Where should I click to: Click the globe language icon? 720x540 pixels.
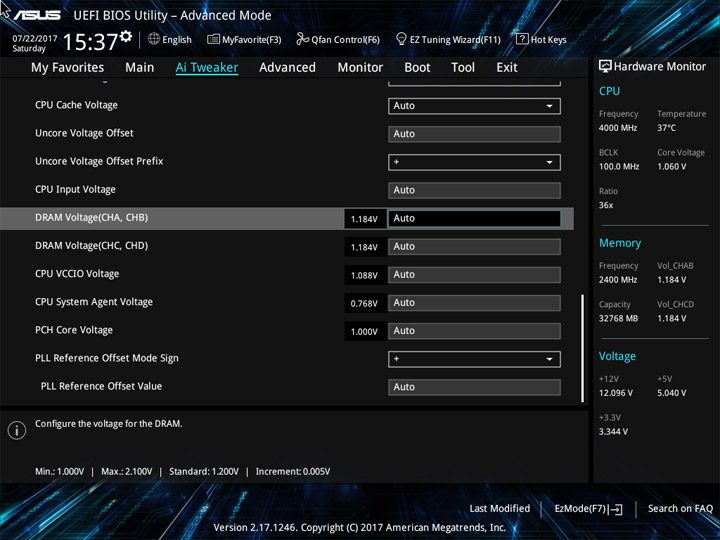point(154,39)
